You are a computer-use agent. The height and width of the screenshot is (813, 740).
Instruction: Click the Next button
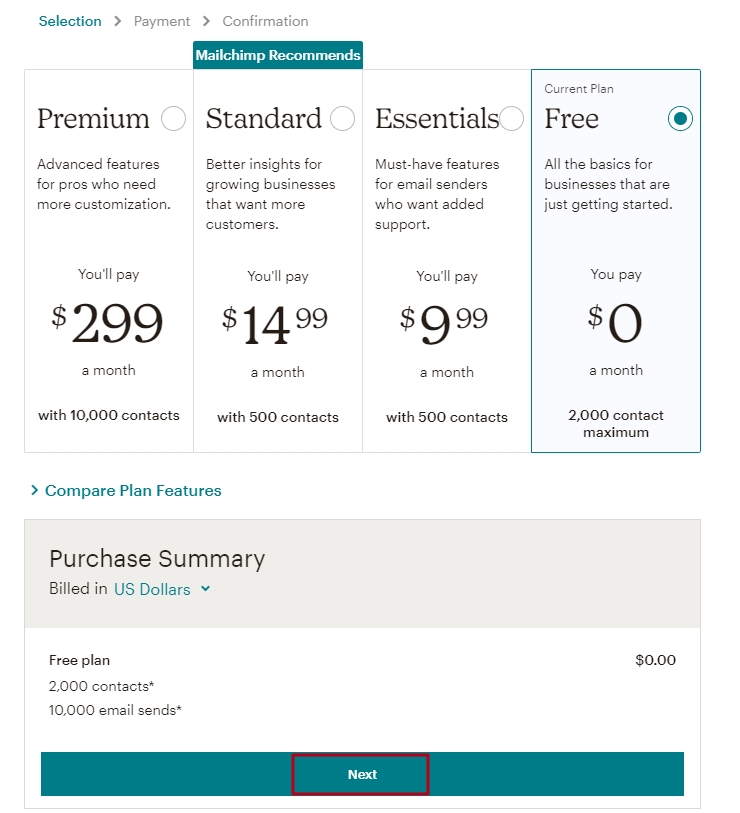pos(362,774)
